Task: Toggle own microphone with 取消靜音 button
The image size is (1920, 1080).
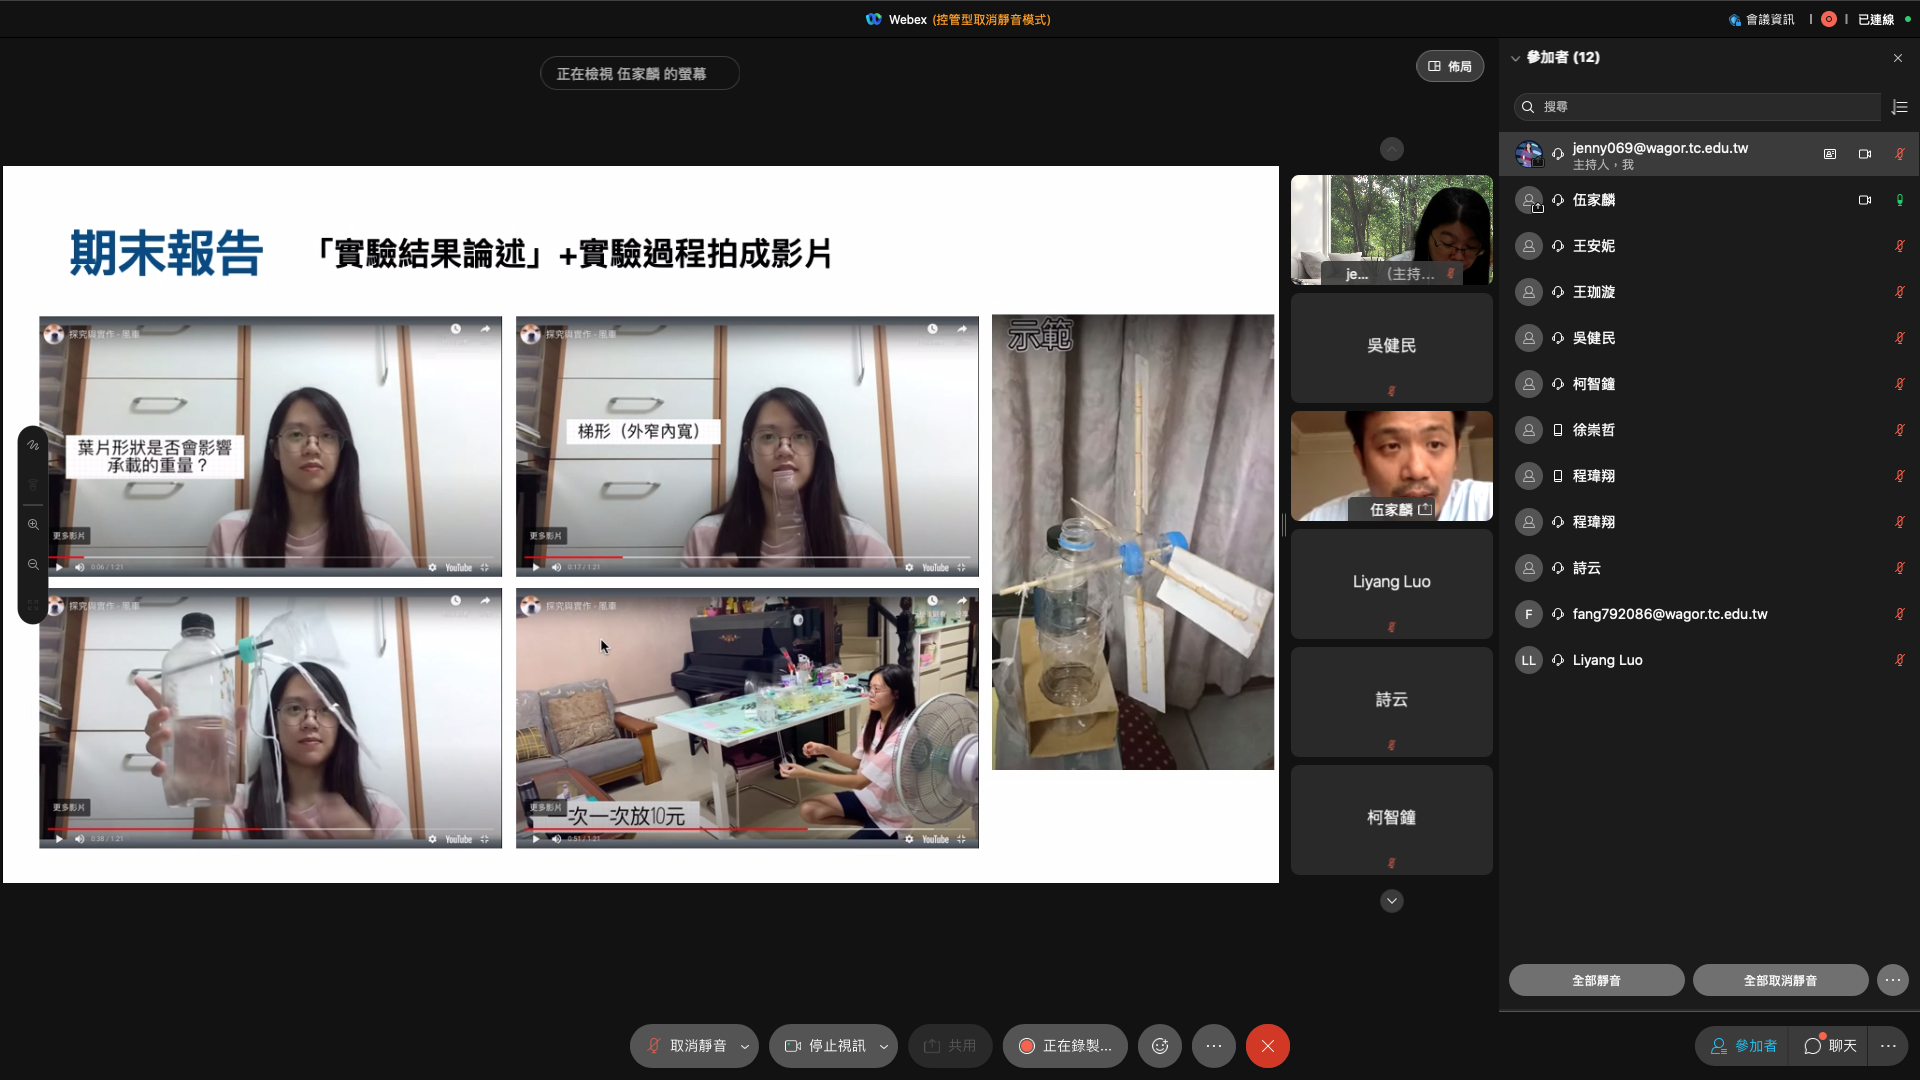Action: [686, 1046]
